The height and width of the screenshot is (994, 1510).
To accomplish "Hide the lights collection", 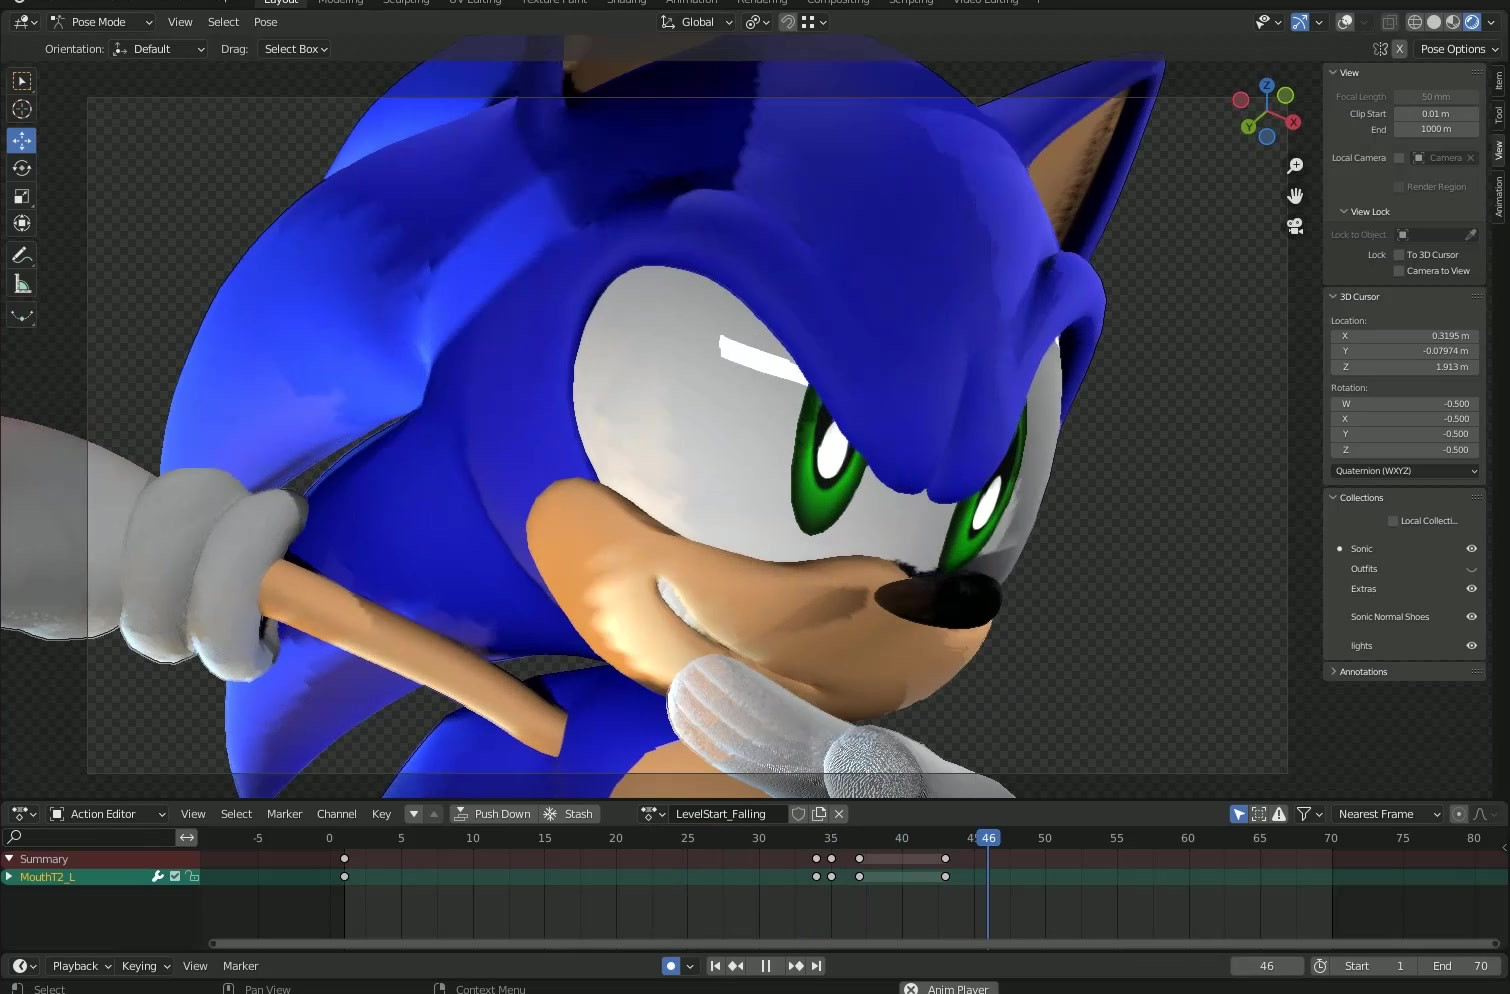I will [x=1471, y=646].
